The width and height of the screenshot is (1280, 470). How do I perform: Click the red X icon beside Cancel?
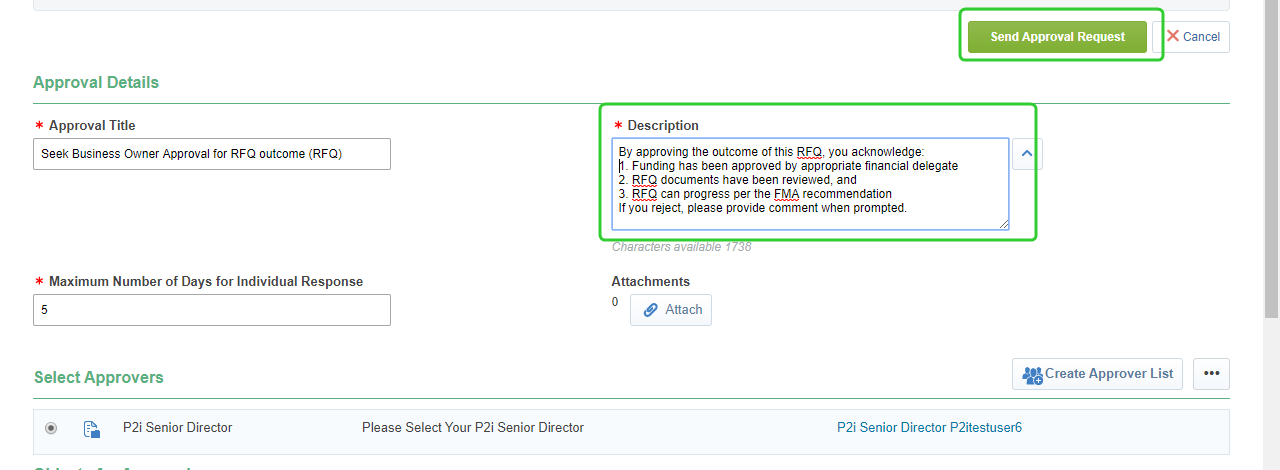[1173, 36]
